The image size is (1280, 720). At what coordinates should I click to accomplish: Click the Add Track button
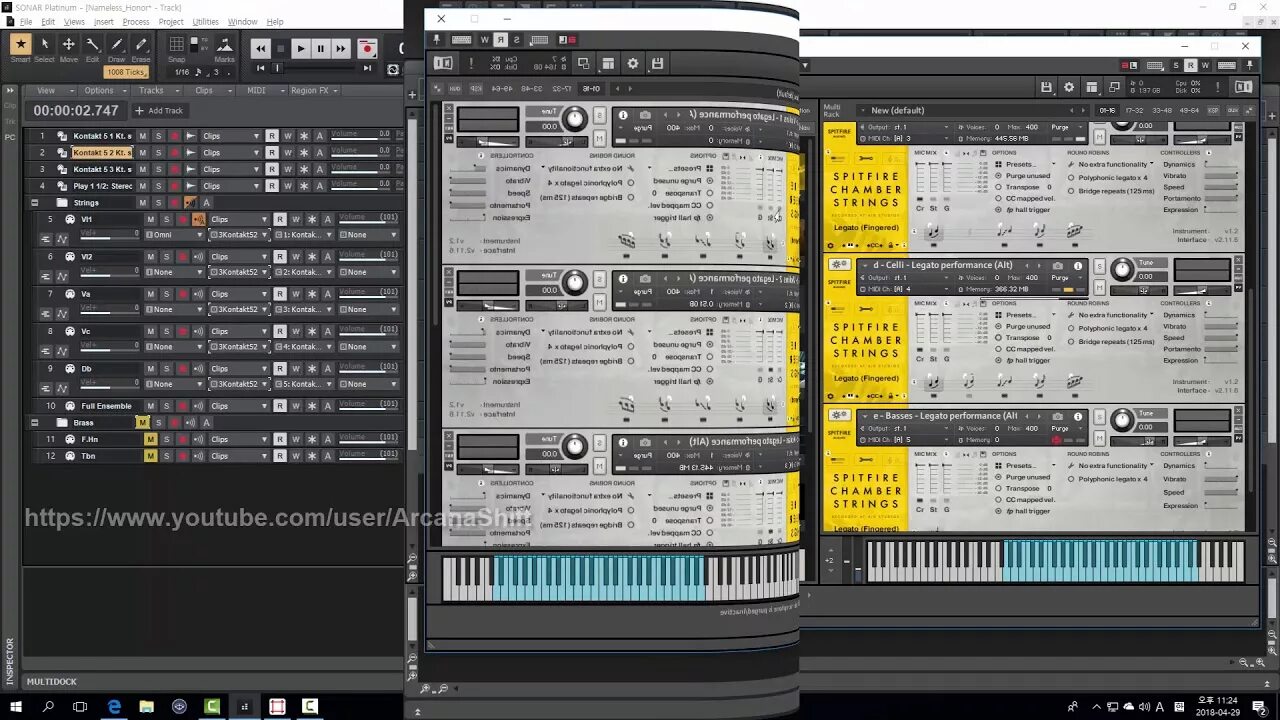[x=159, y=111]
